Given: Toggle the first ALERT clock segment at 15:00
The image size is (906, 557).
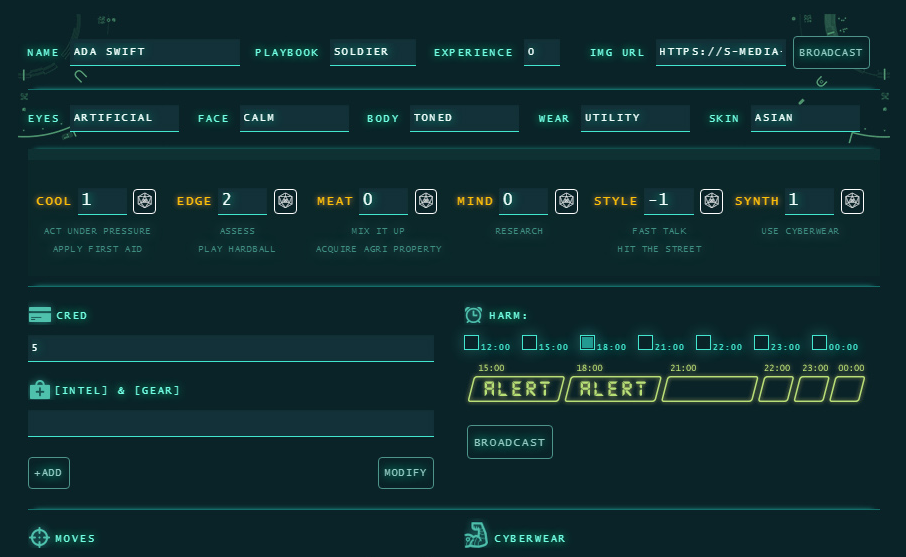Looking at the screenshot, I should [x=516, y=389].
